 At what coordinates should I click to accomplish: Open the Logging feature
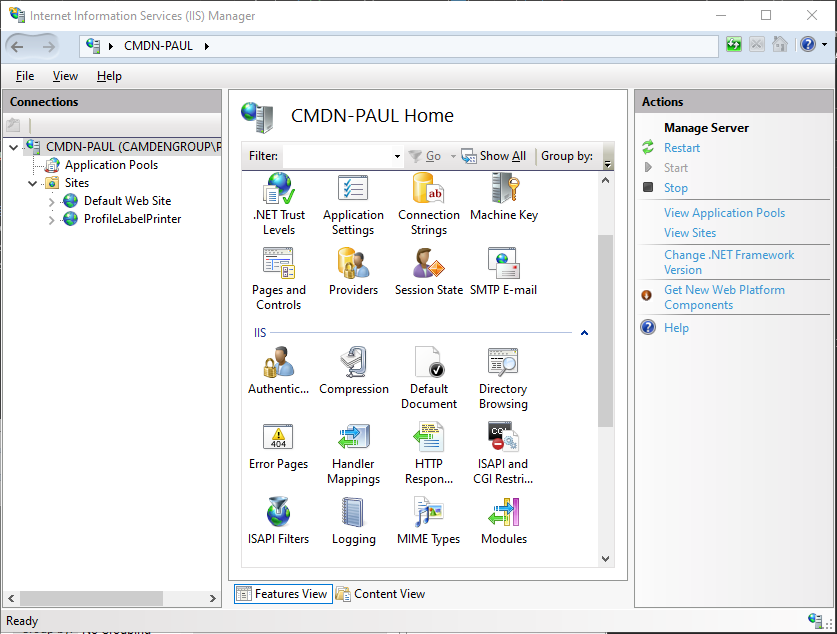point(353,521)
